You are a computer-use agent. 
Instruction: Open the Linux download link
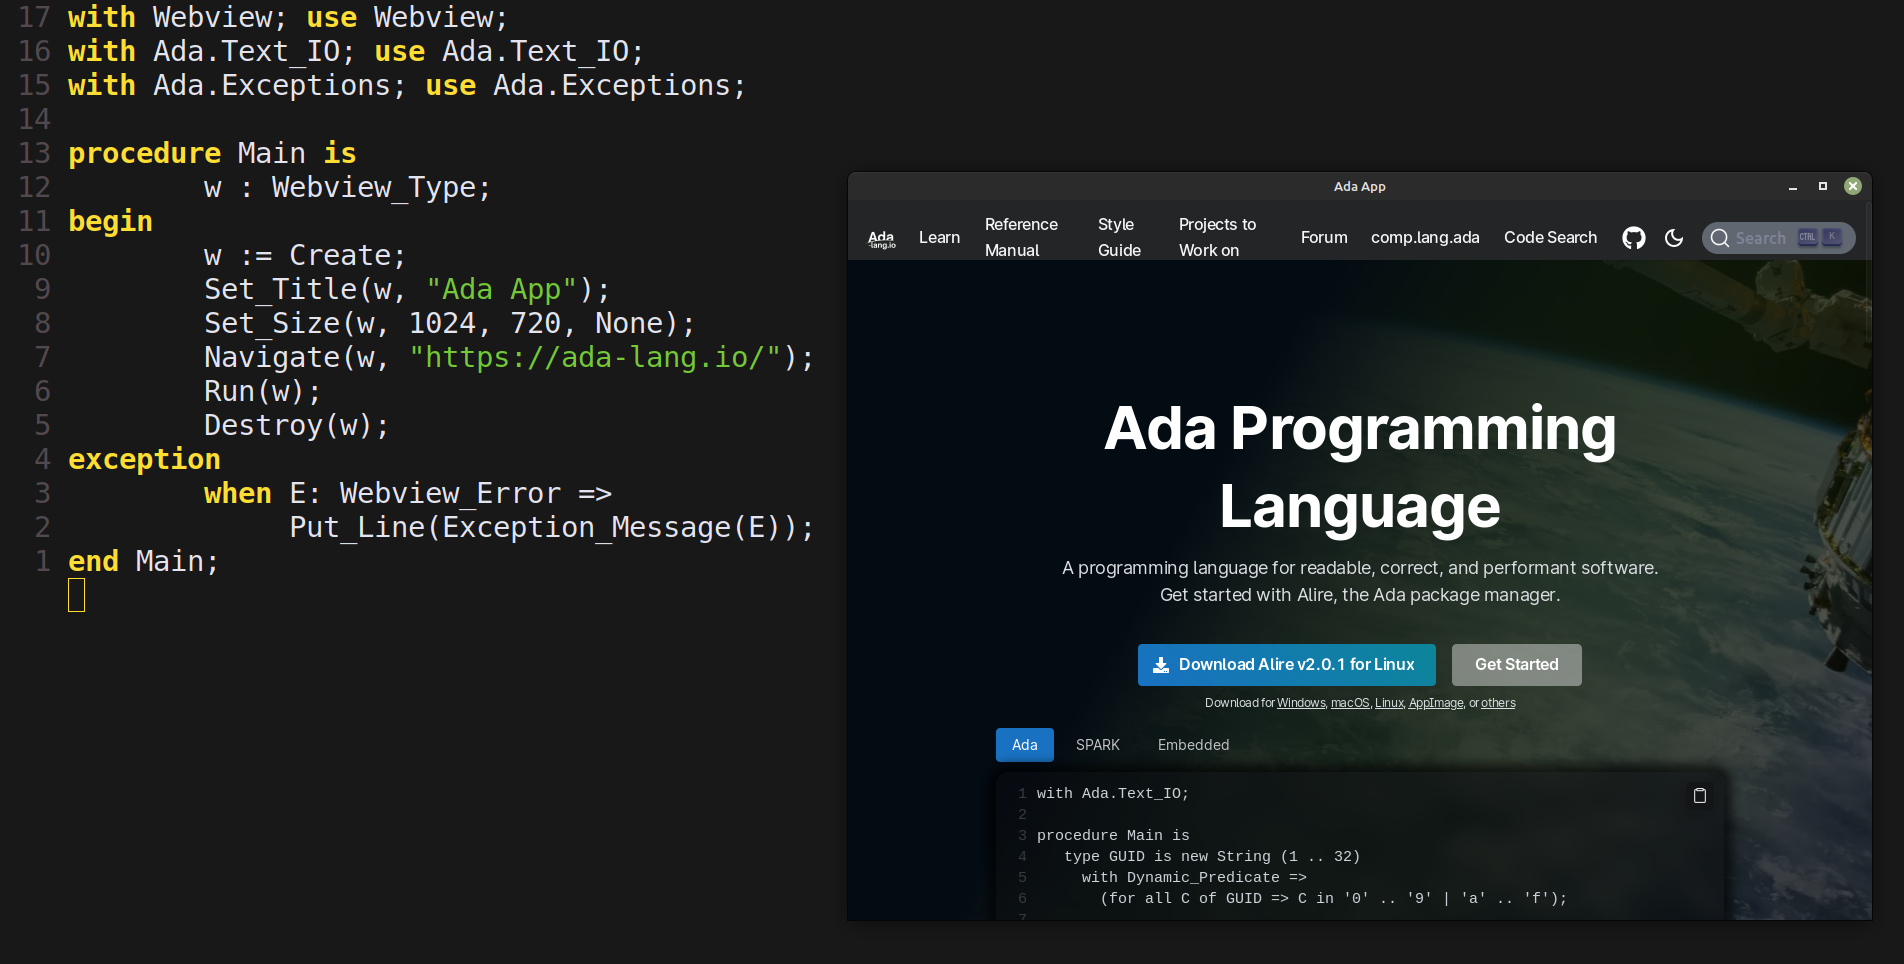point(1389,703)
